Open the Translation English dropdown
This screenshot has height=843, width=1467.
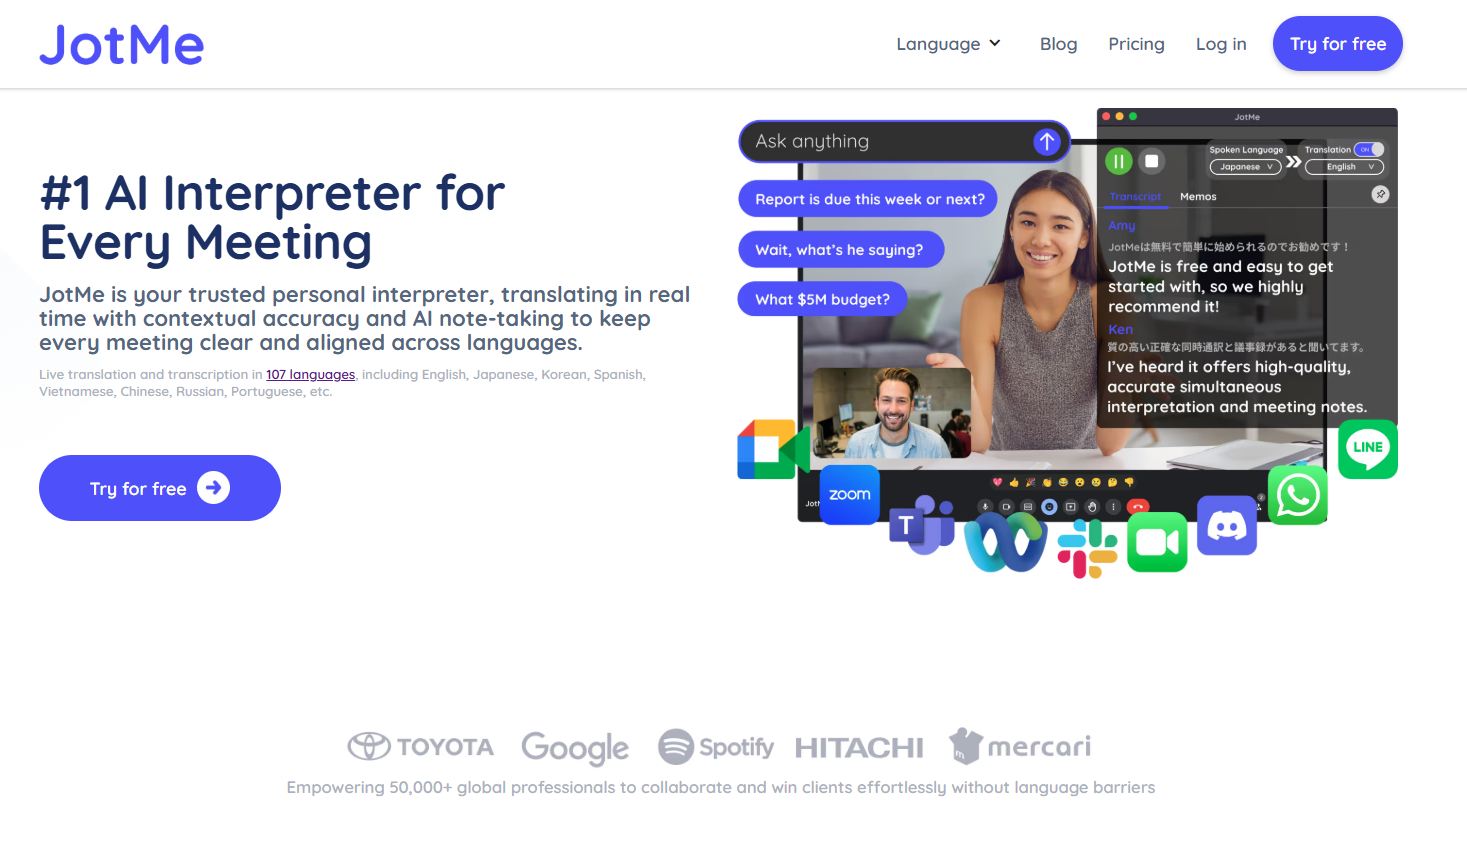(1344, 167)
